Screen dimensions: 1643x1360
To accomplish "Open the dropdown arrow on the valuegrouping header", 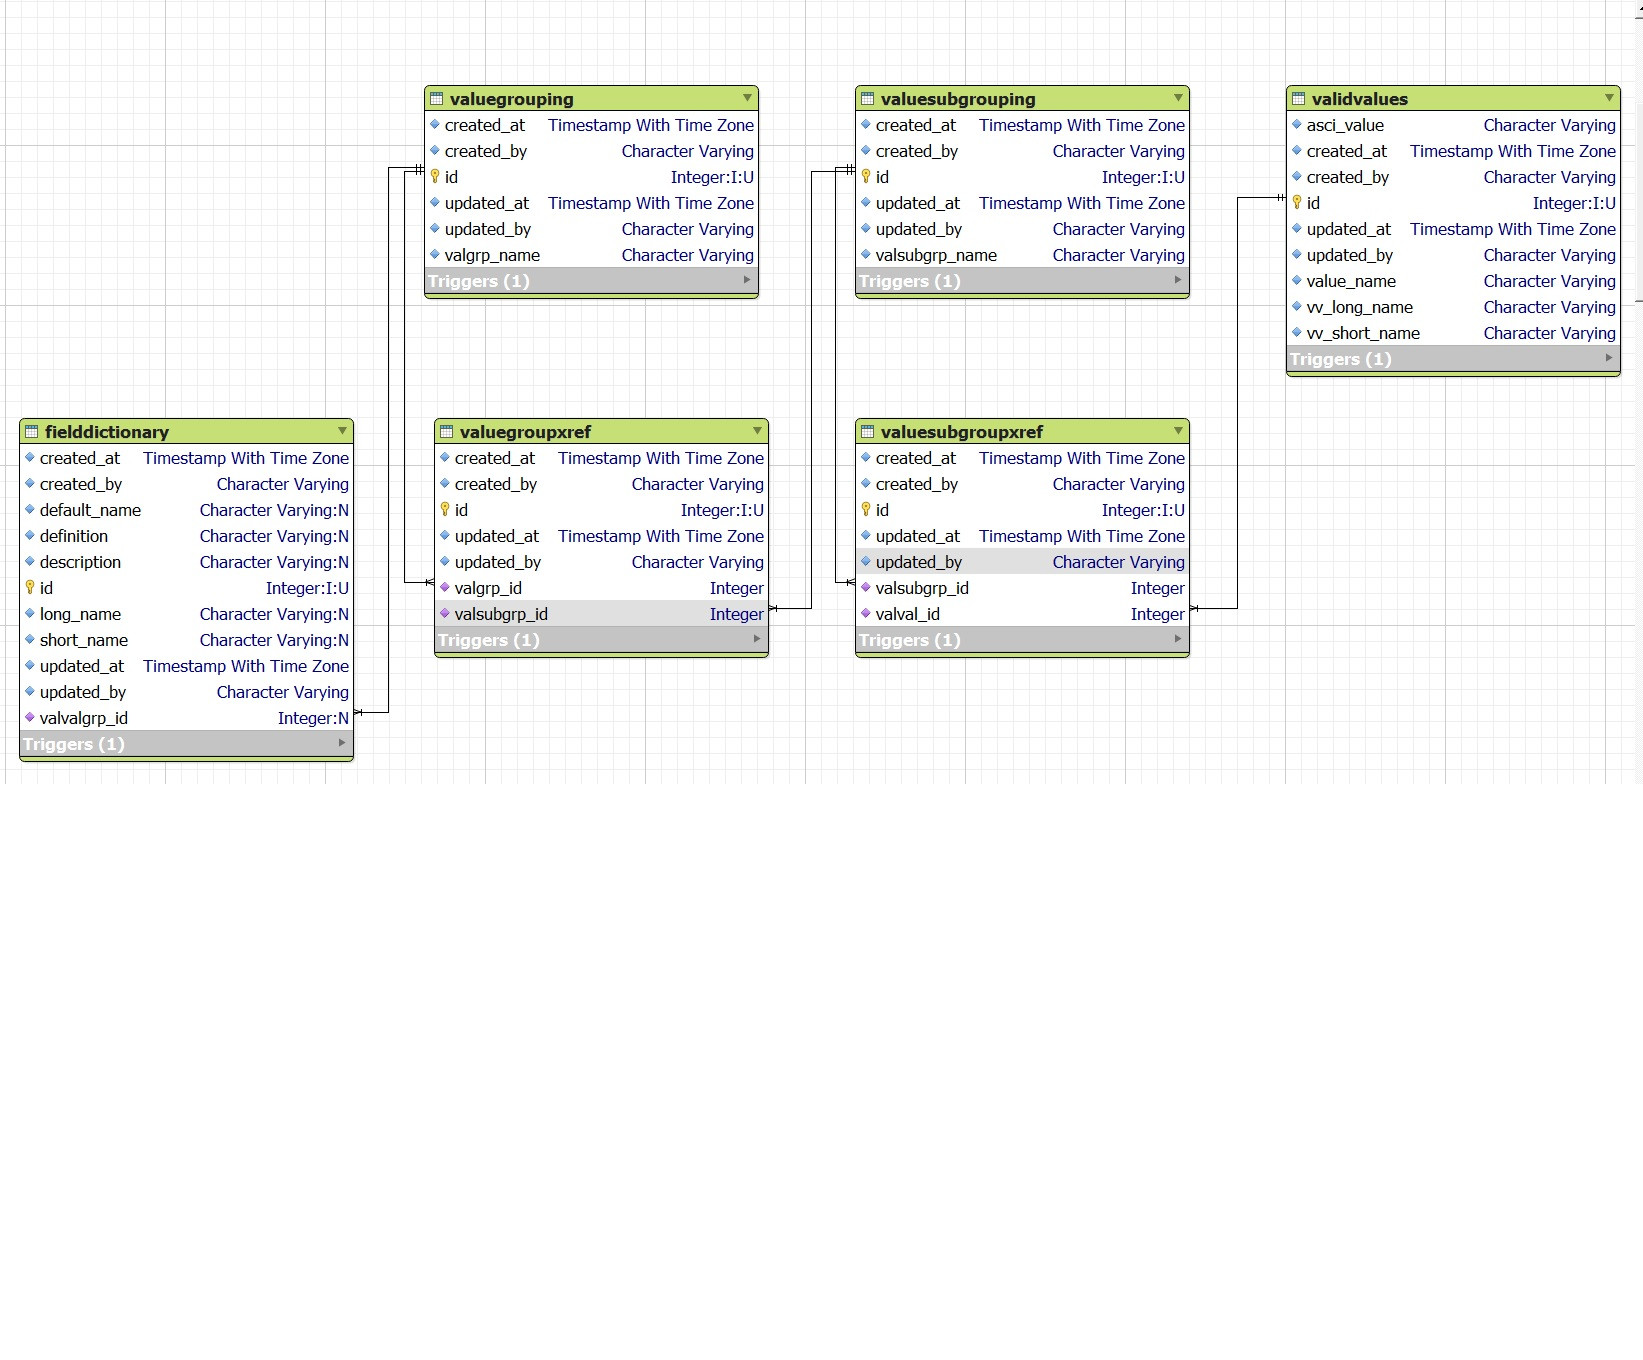I will [x=747, y=98].
